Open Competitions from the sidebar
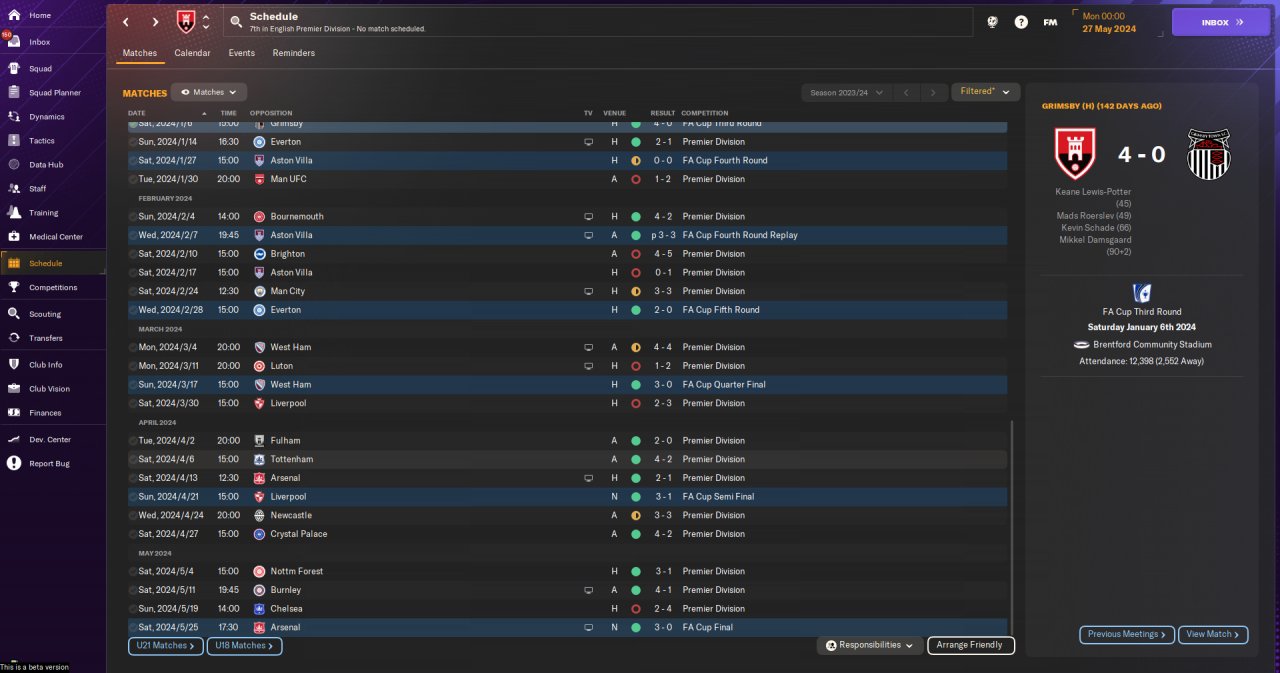This screenshot has height=673, width=1280. click(53, 287)
